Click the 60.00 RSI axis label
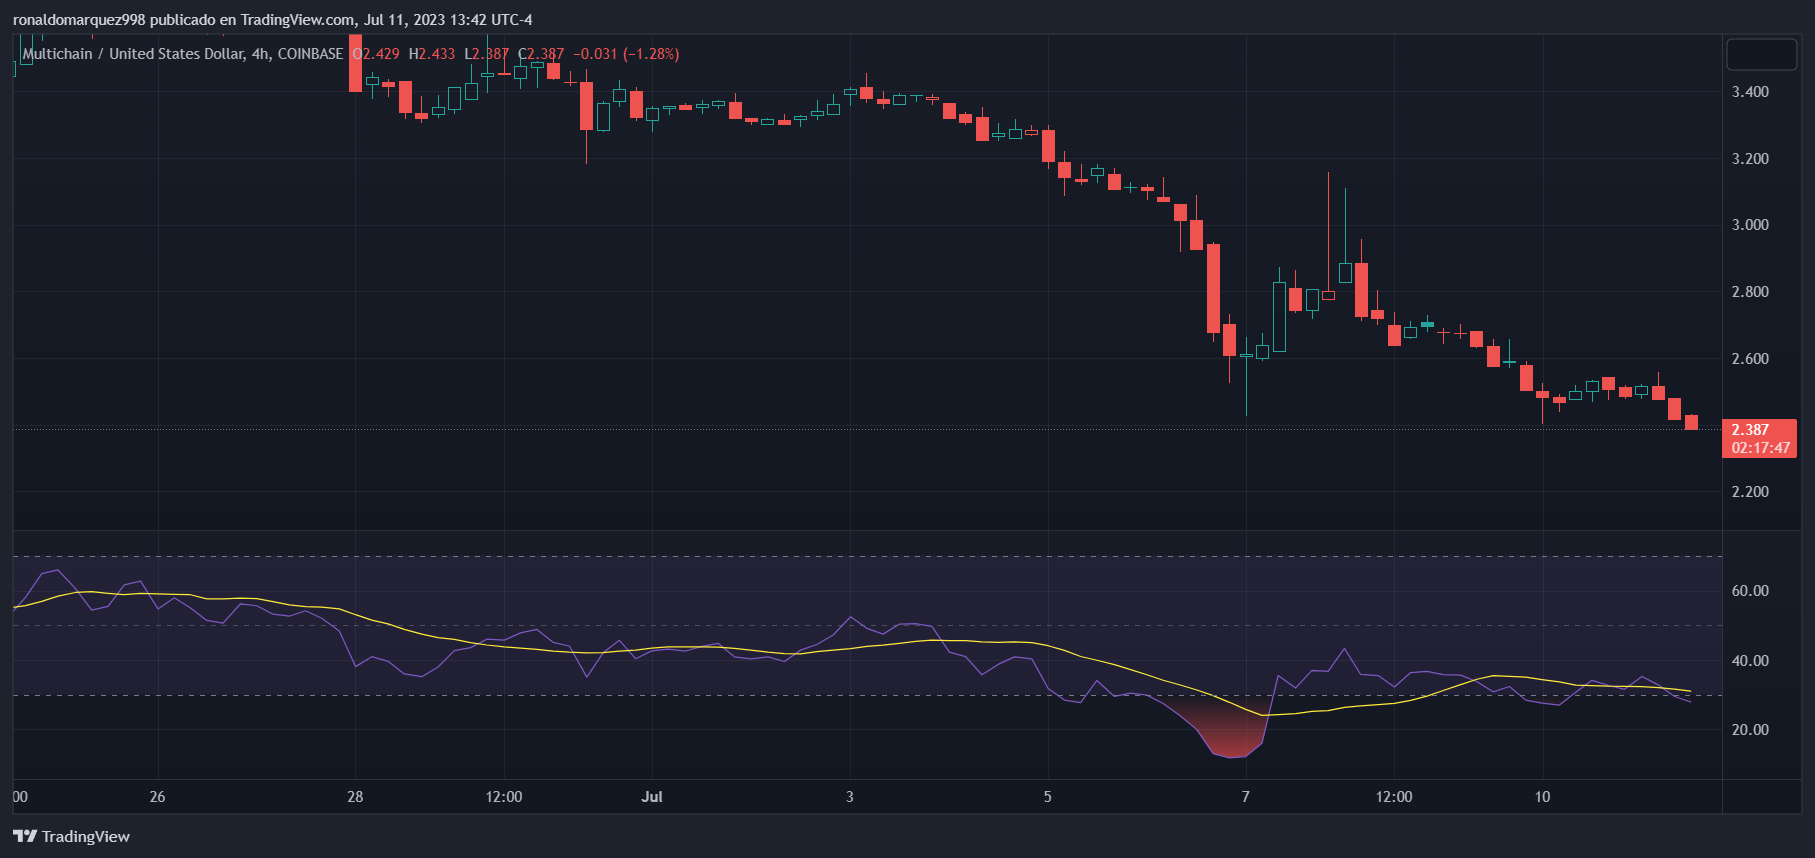 (x=1750, y=591)
